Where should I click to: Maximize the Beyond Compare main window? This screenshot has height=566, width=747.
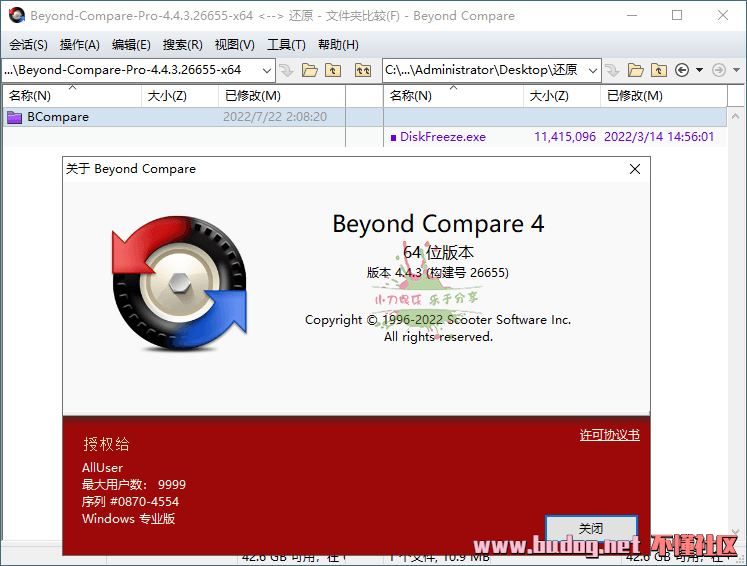[677, 16]
